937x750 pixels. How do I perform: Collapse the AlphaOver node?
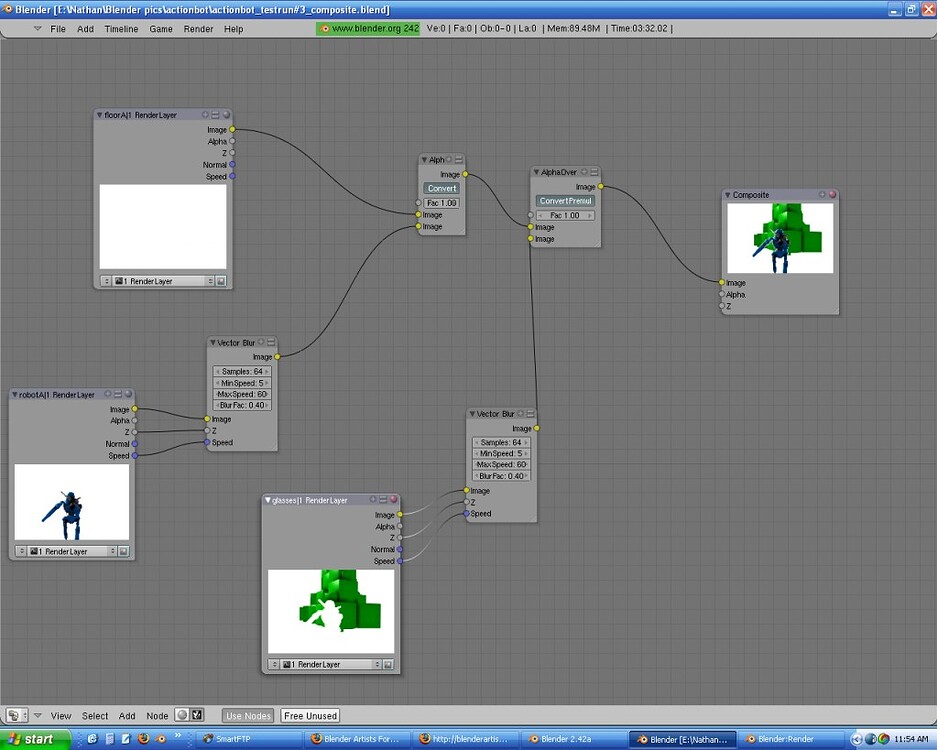click(x=536, y=172)
